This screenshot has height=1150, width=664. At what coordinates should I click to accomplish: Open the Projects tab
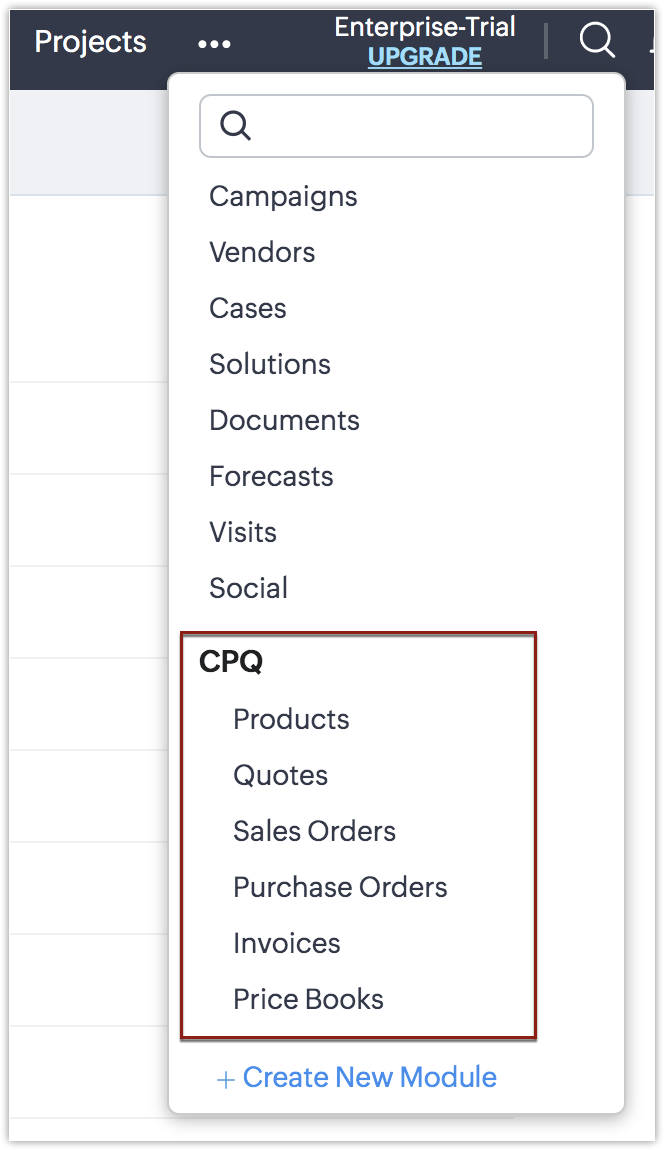[90, 42]
